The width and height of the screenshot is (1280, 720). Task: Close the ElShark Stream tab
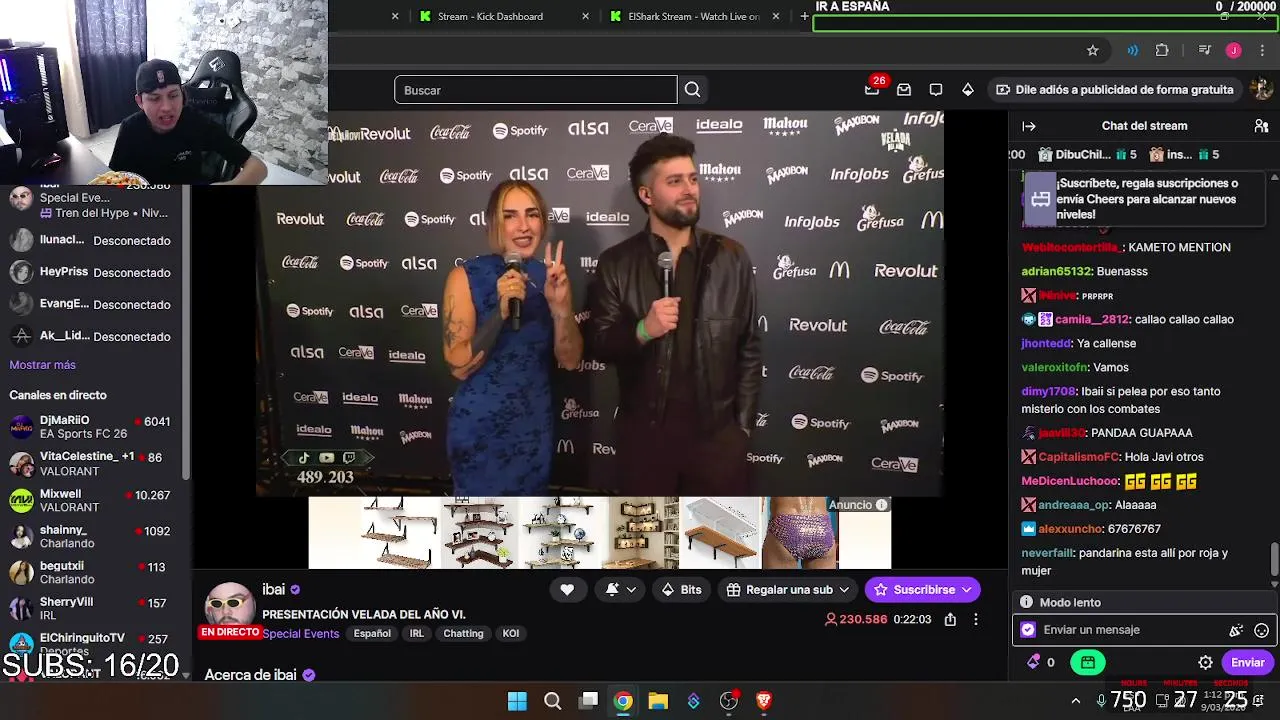(775, 16)
